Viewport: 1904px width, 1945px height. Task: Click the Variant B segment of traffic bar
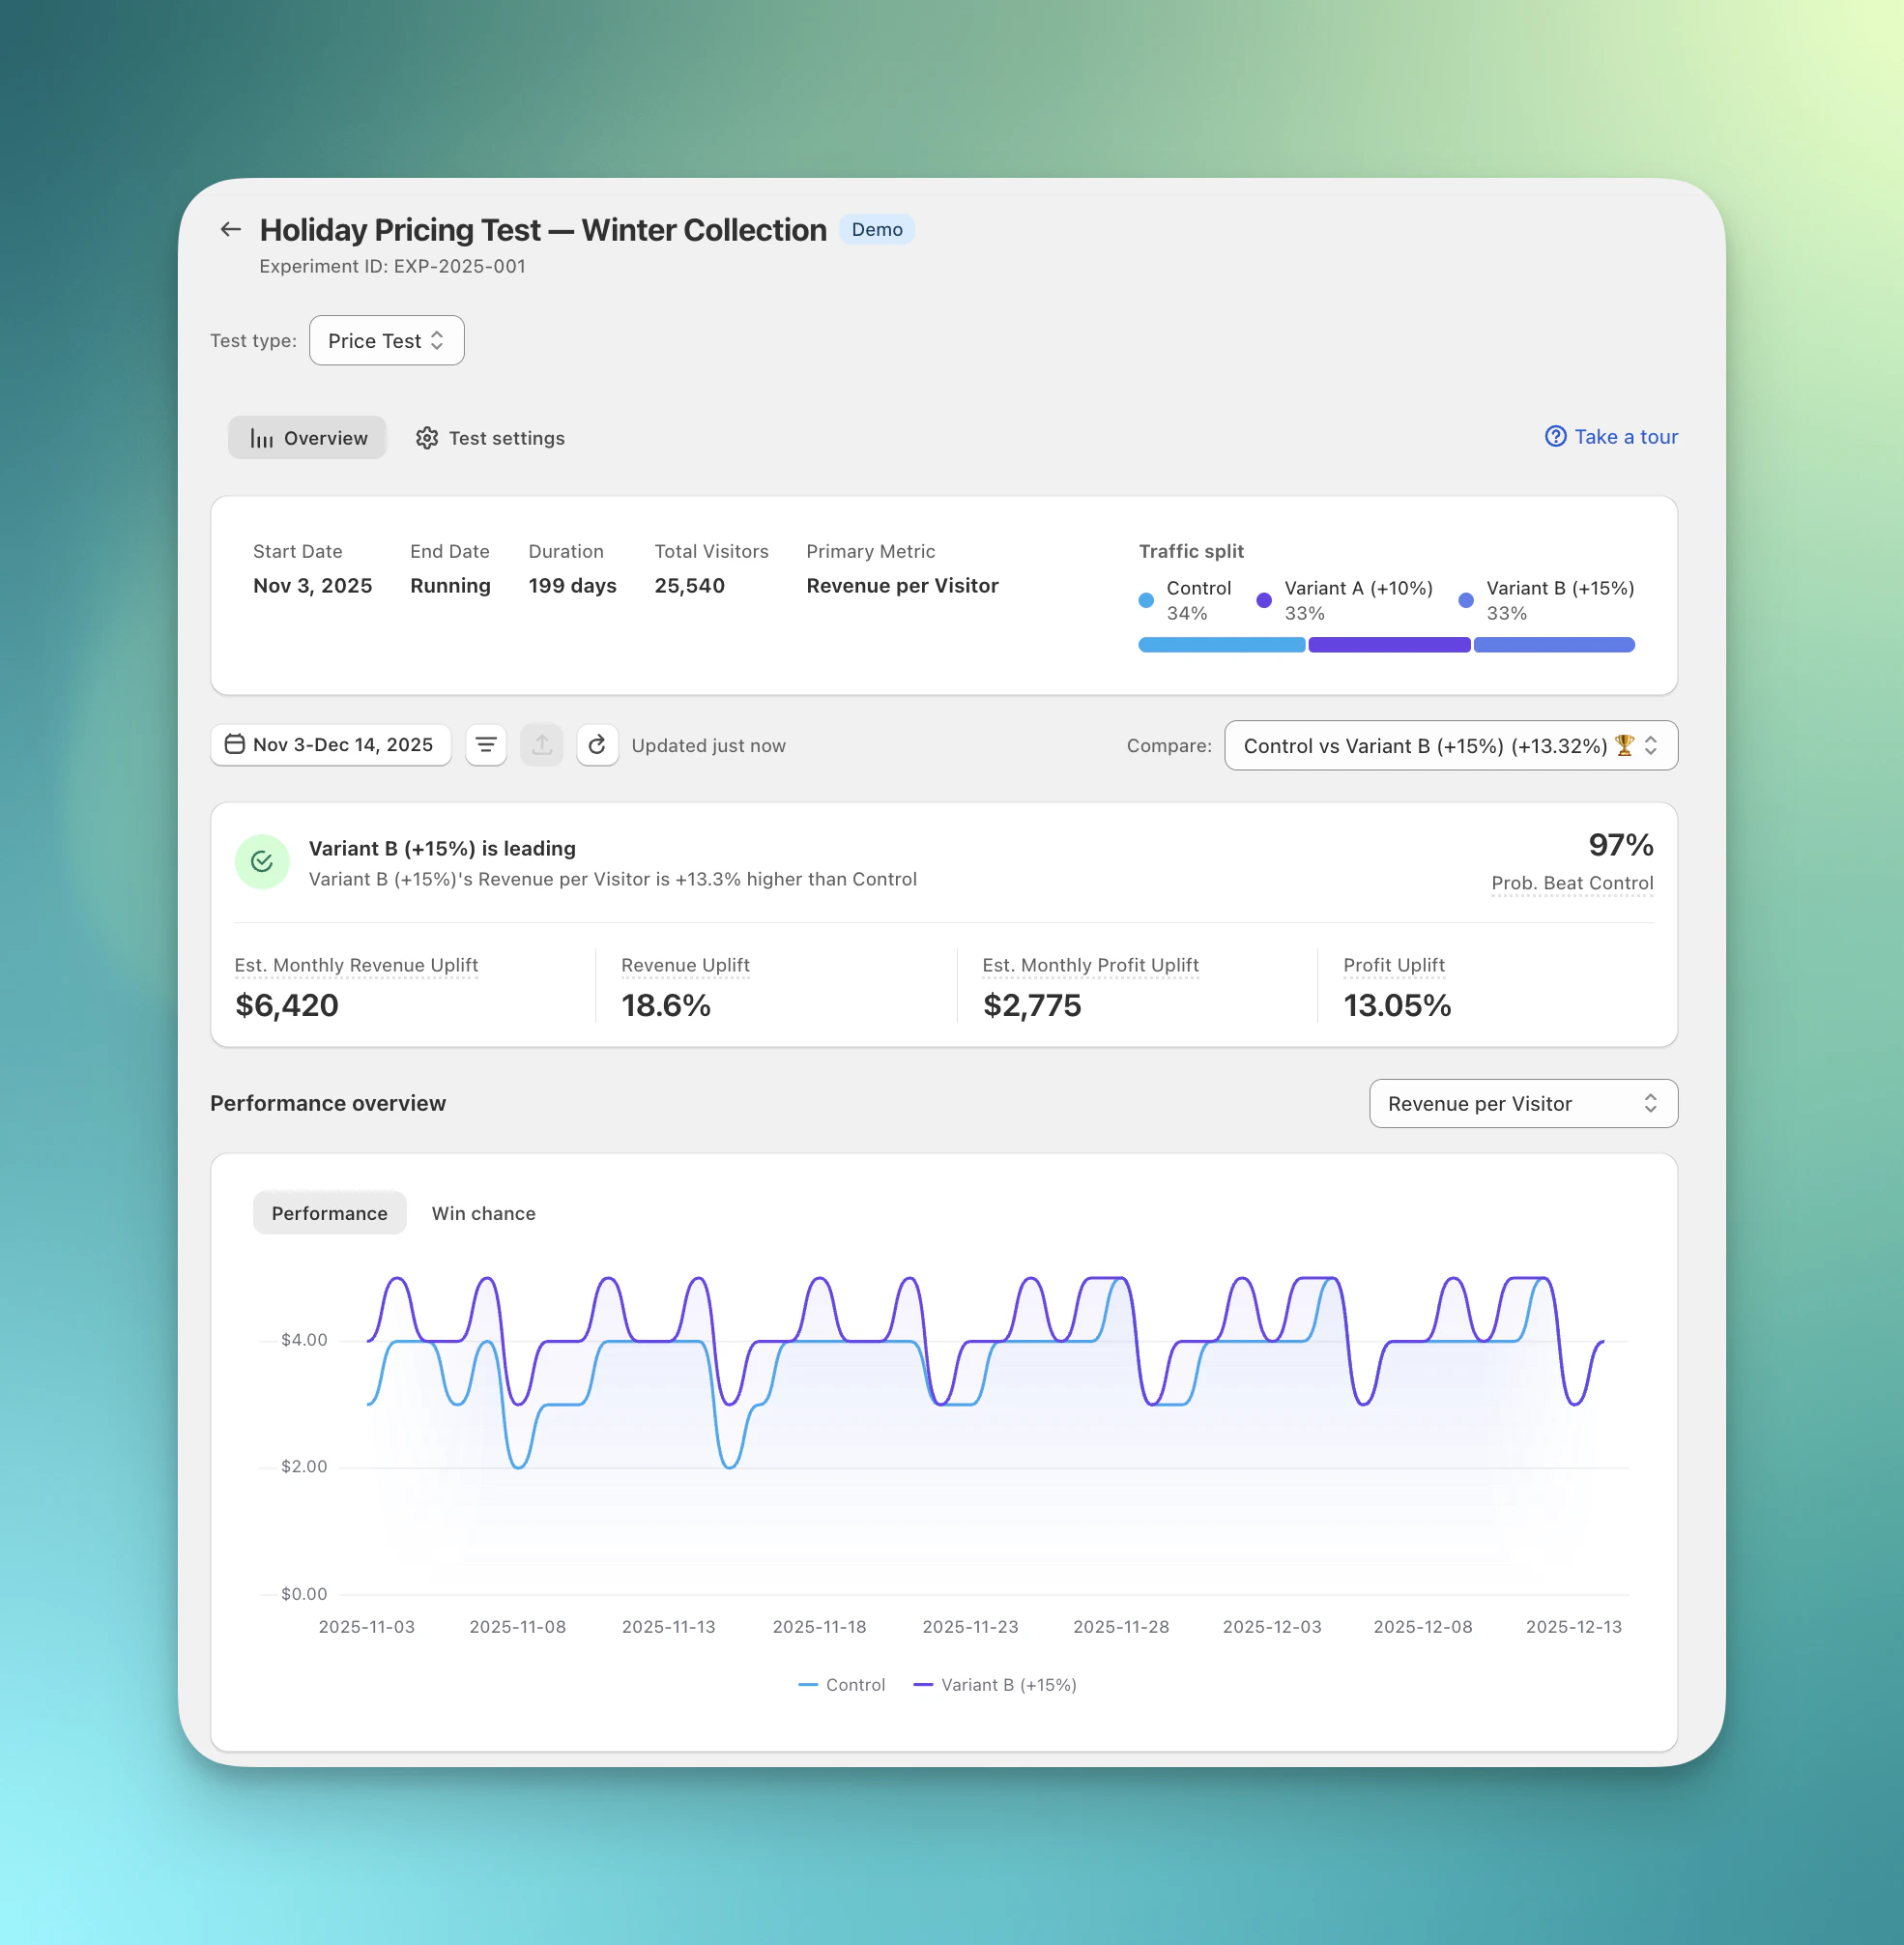coord(1554,645)
